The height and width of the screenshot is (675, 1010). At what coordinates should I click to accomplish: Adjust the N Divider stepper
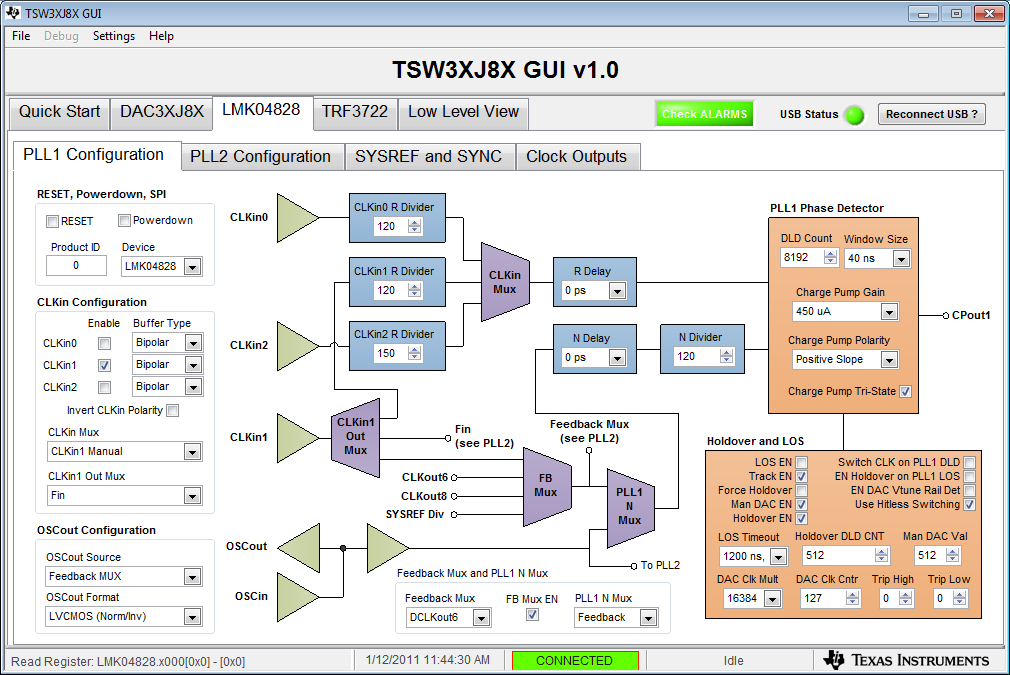click(727, 356)
